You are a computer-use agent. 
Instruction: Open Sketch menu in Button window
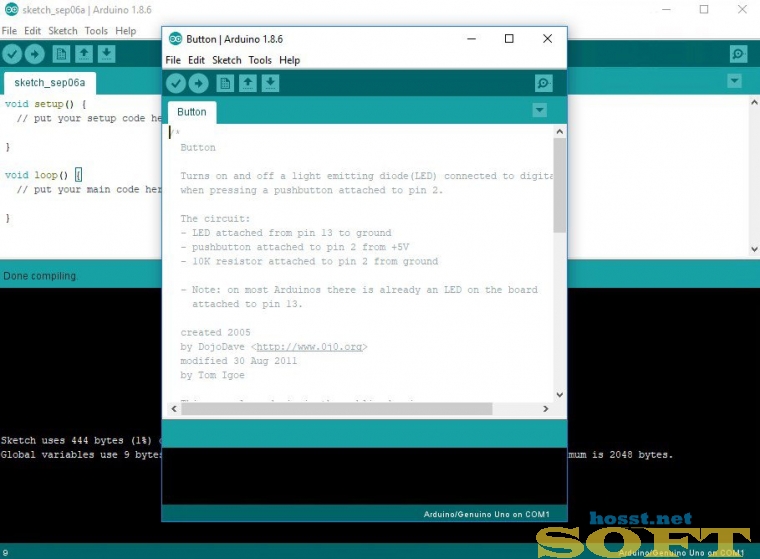click(227, 60)
